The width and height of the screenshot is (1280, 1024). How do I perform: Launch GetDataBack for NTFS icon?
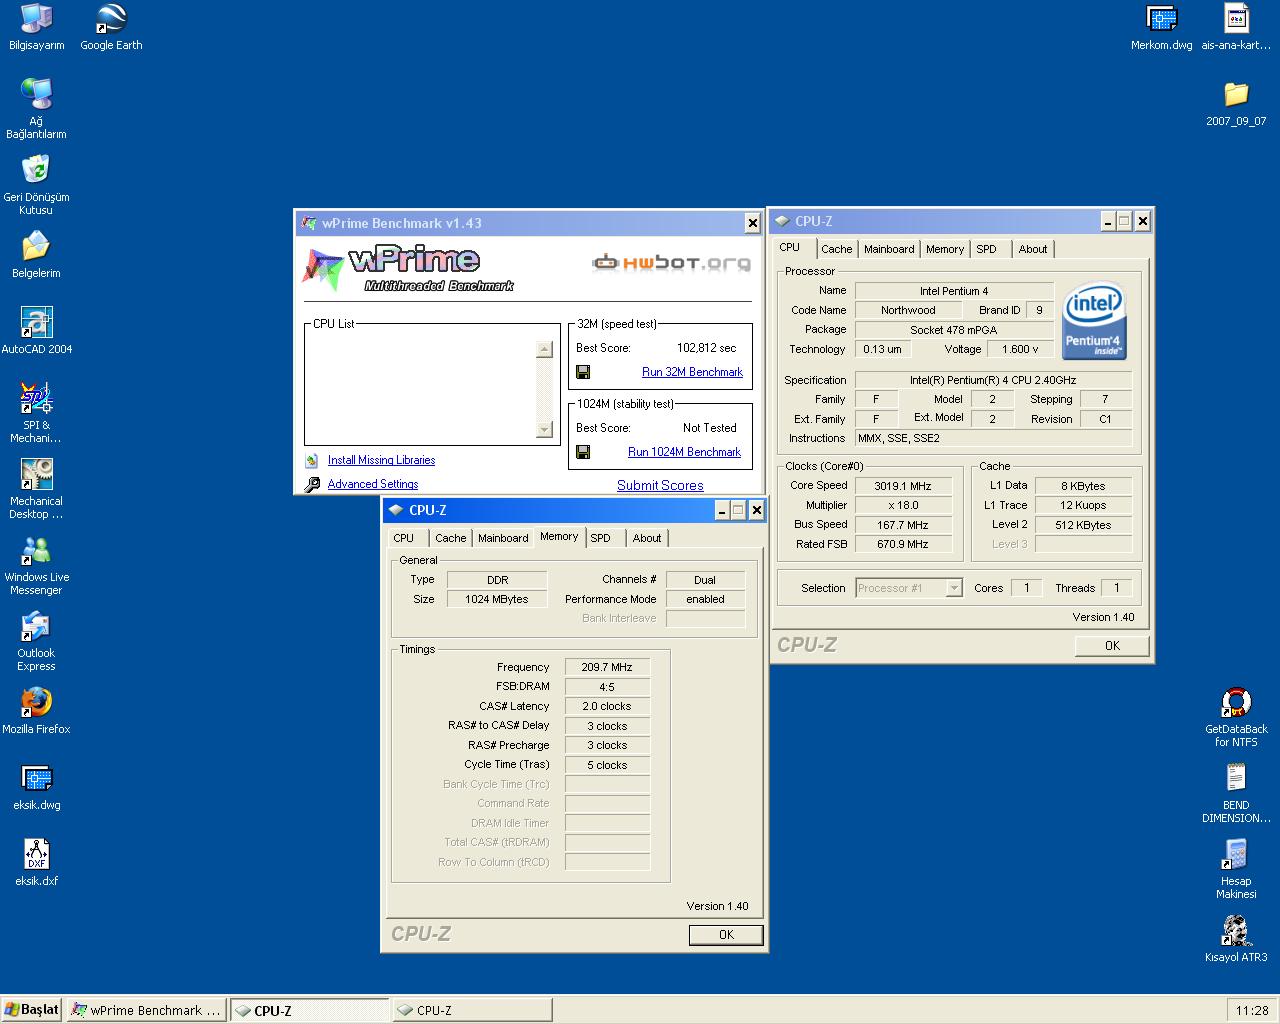click(x=1236, y=716)
